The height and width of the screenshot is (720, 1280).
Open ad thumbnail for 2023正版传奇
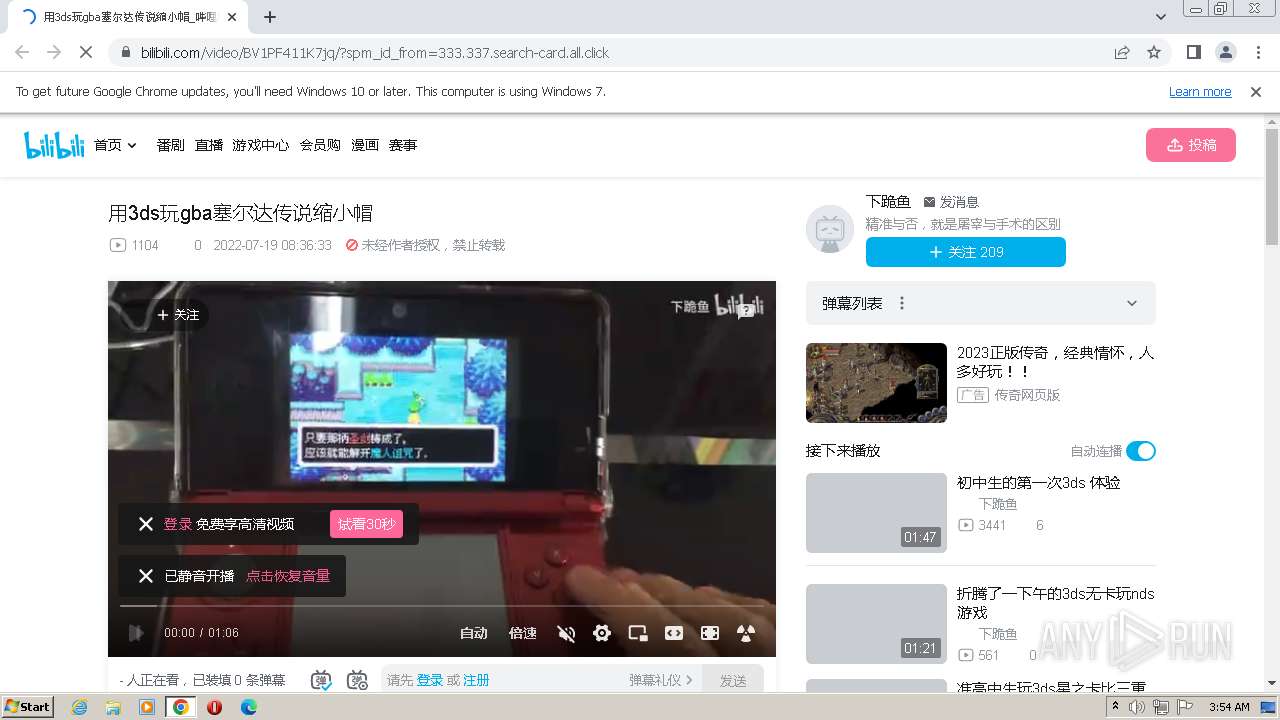pos(876,383)
